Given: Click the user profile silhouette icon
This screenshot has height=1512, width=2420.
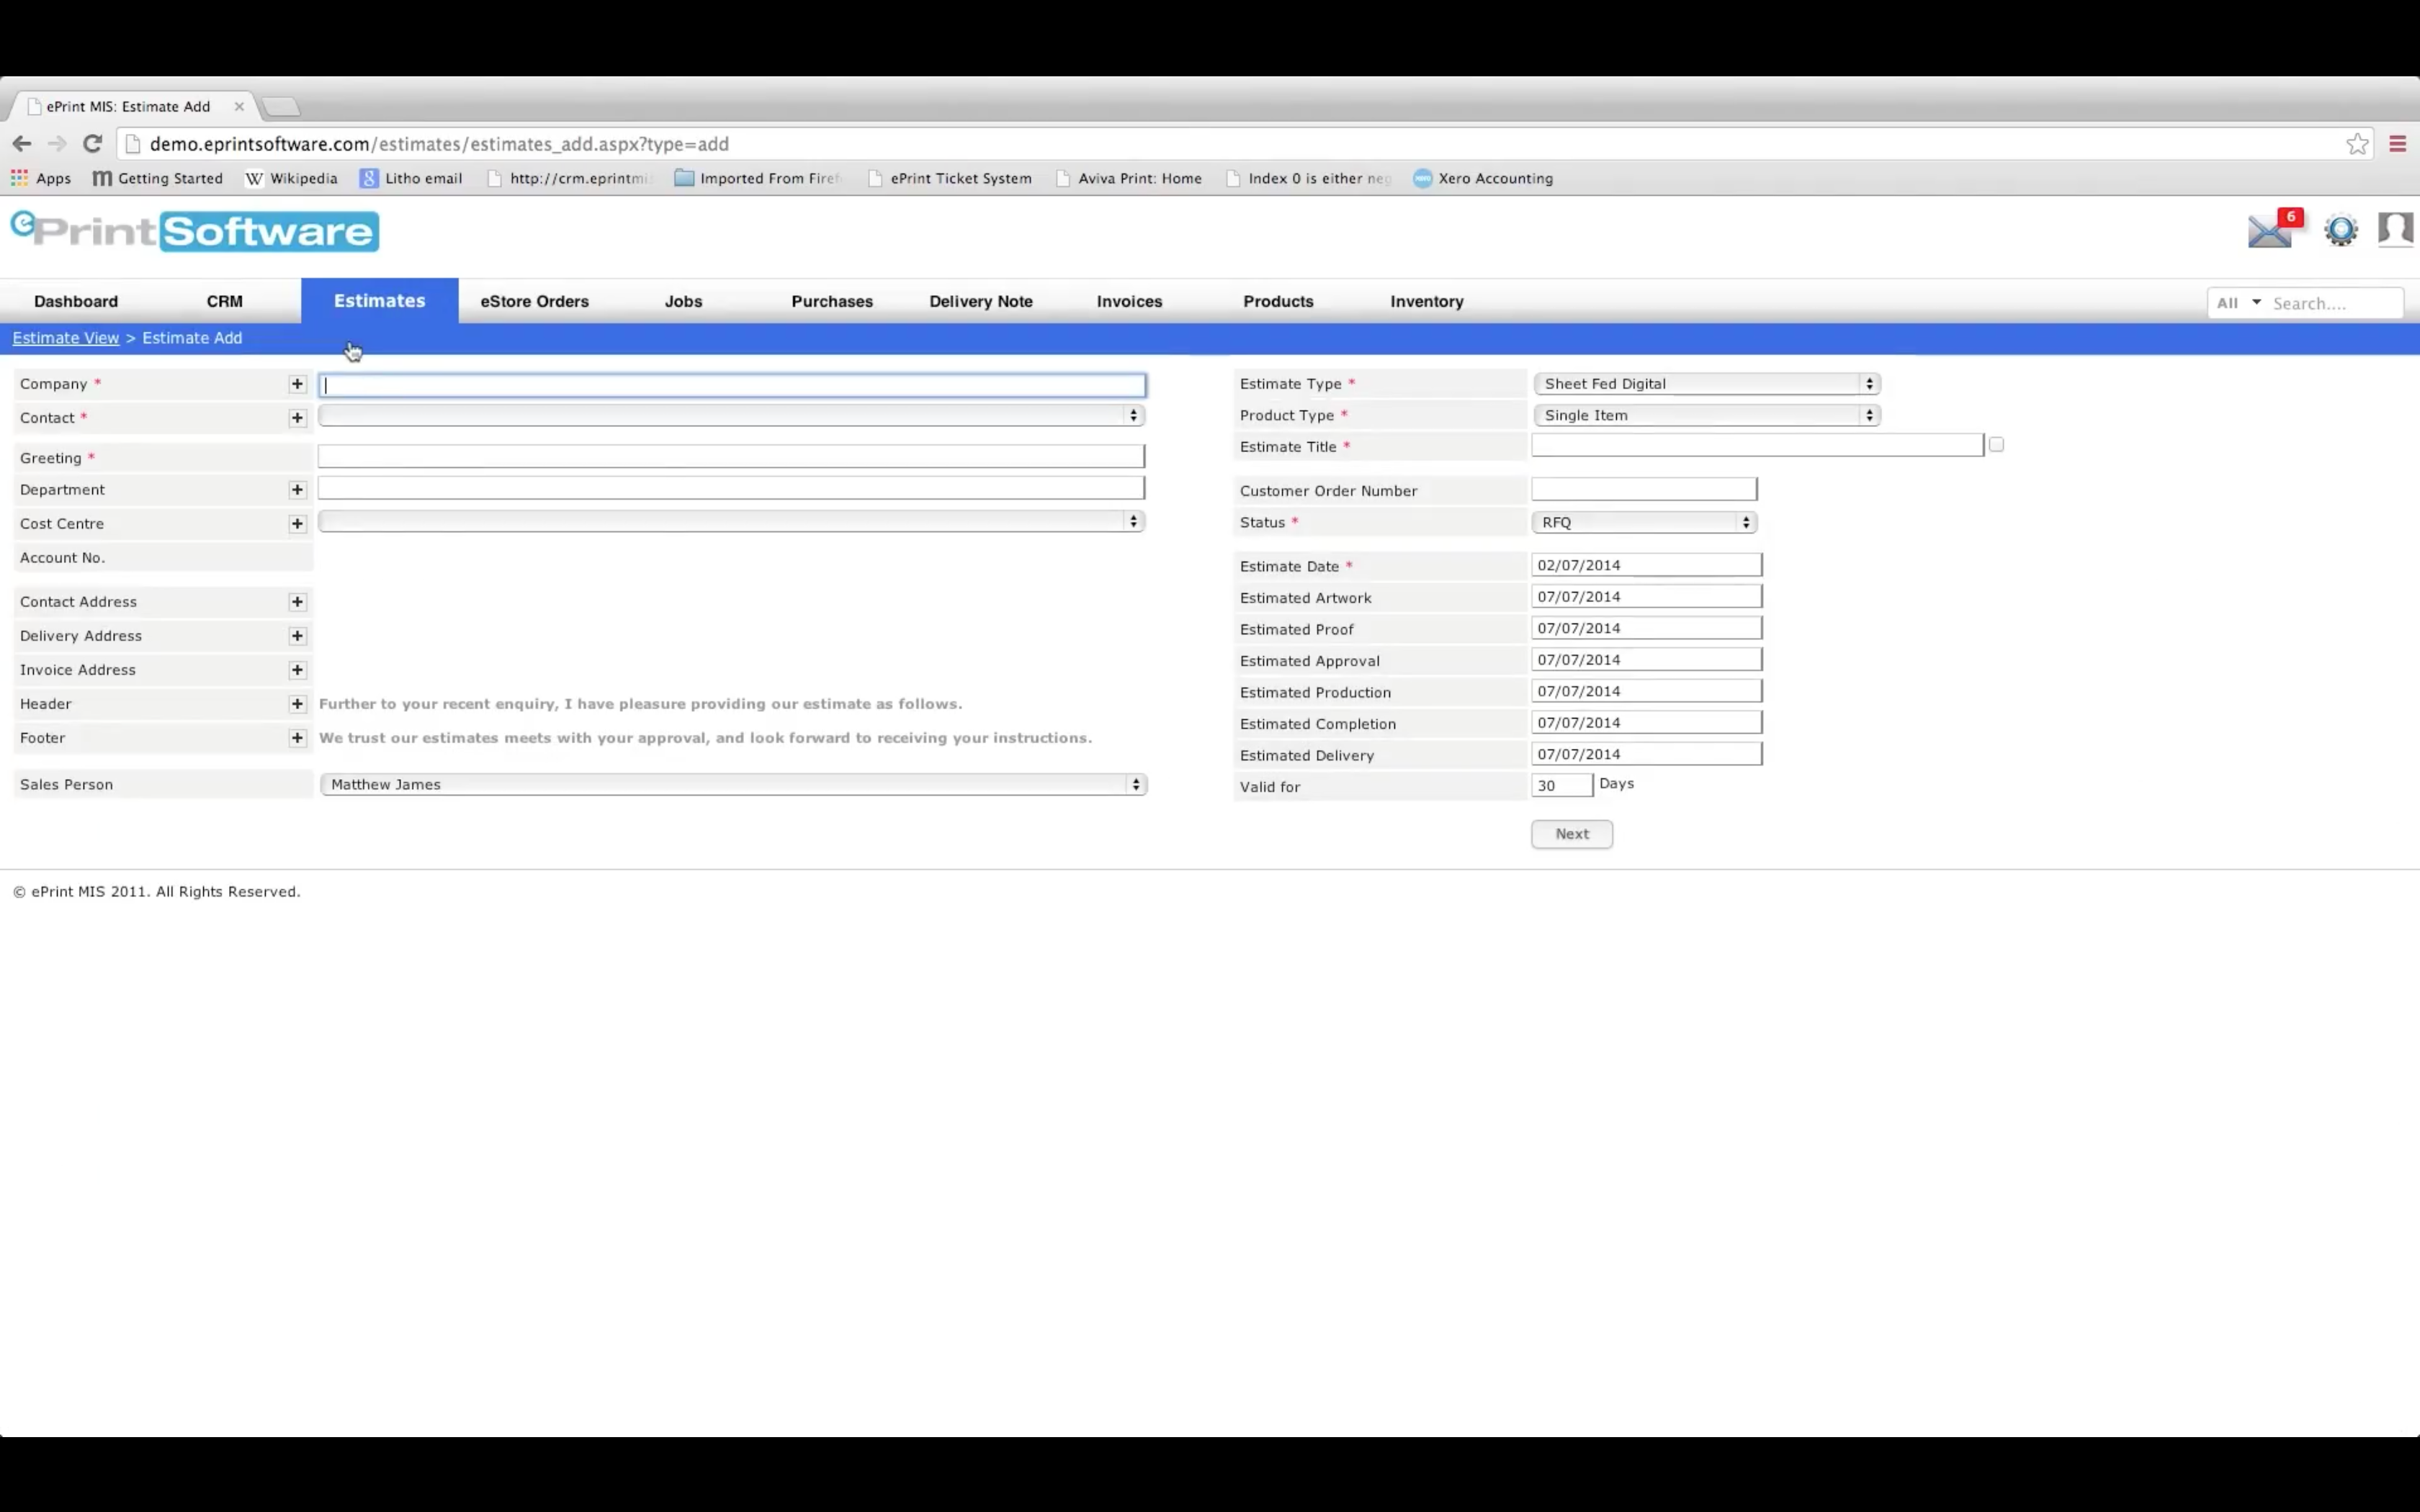Looking at the screenshot, I should point(2395,229).
